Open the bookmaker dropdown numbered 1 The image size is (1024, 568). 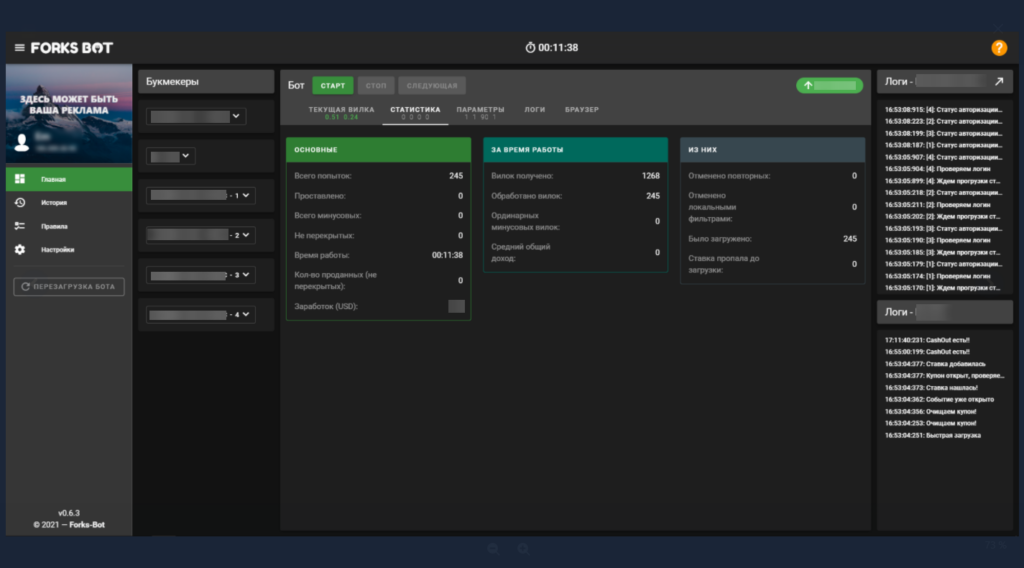pos(200,195)
